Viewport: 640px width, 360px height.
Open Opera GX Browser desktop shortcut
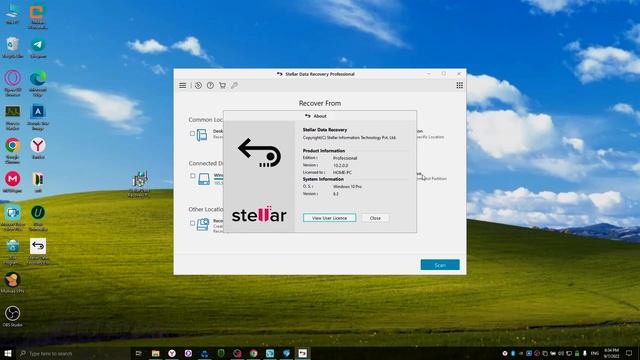(x=13, y=83)
